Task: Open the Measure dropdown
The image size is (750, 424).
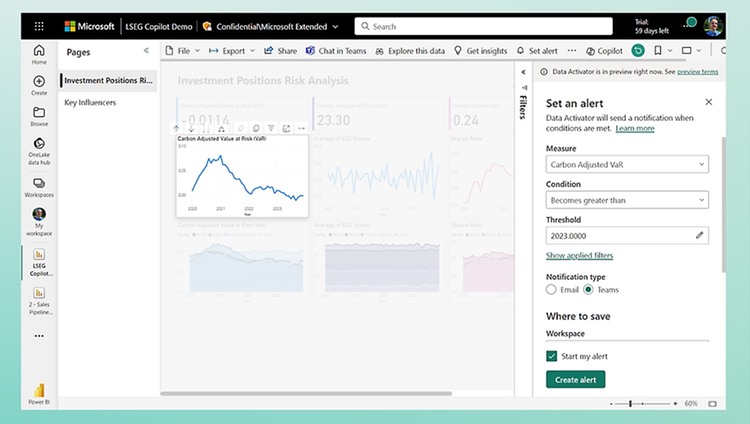Action: (627, 164)
